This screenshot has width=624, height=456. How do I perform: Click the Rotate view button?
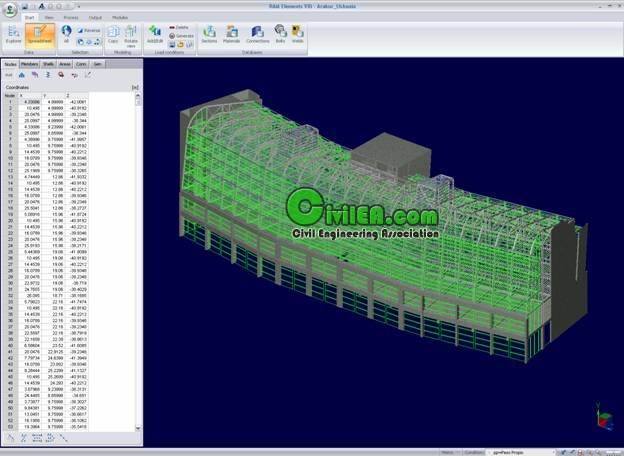coord(131,37)
